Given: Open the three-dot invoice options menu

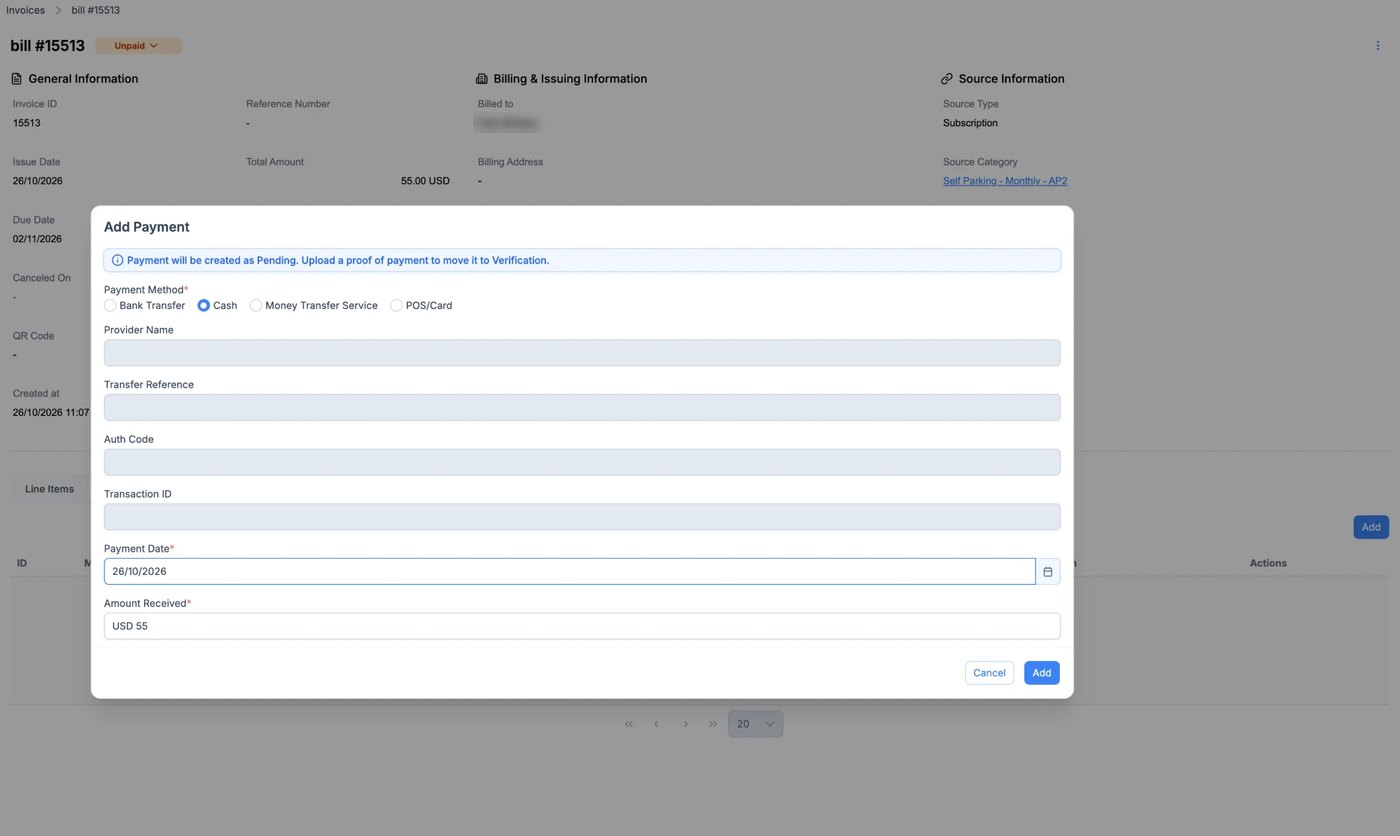Looking at the screenshot, I should coord(1377,46).
